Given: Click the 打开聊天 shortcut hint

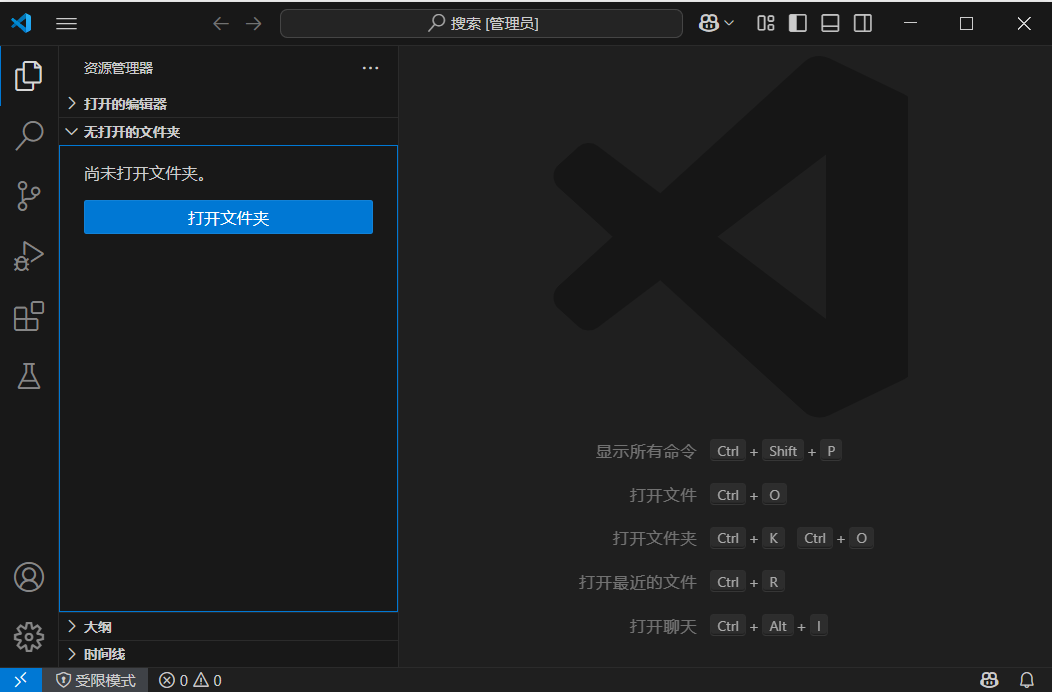Looking at the screenshot, I should [662, 626].
